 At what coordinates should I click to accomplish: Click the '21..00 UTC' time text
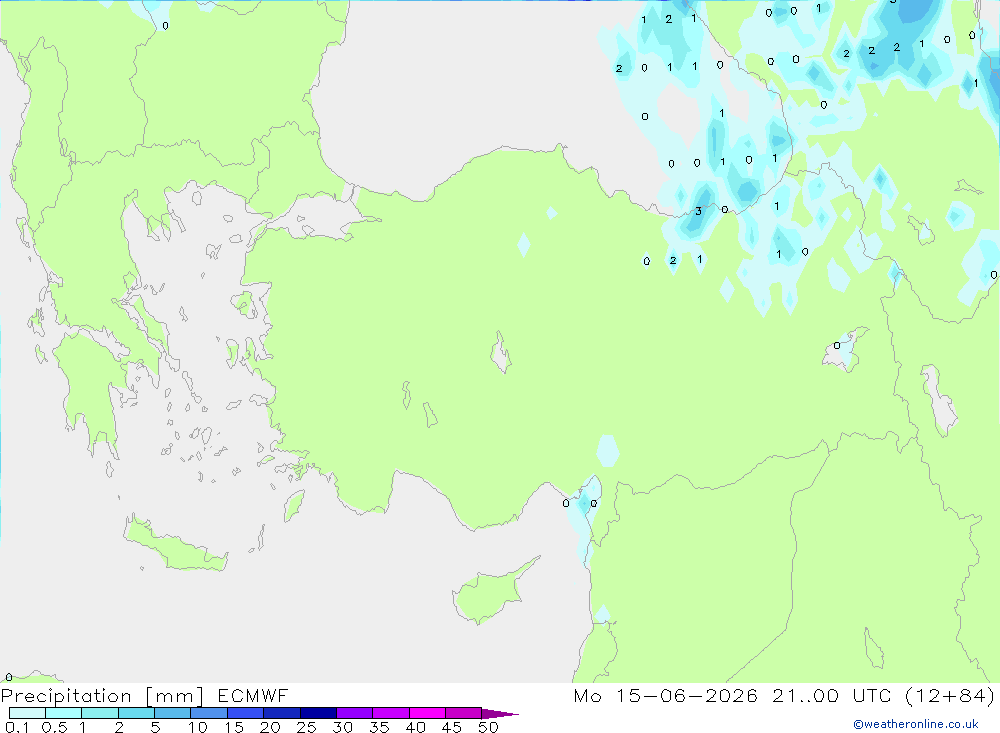832,695
